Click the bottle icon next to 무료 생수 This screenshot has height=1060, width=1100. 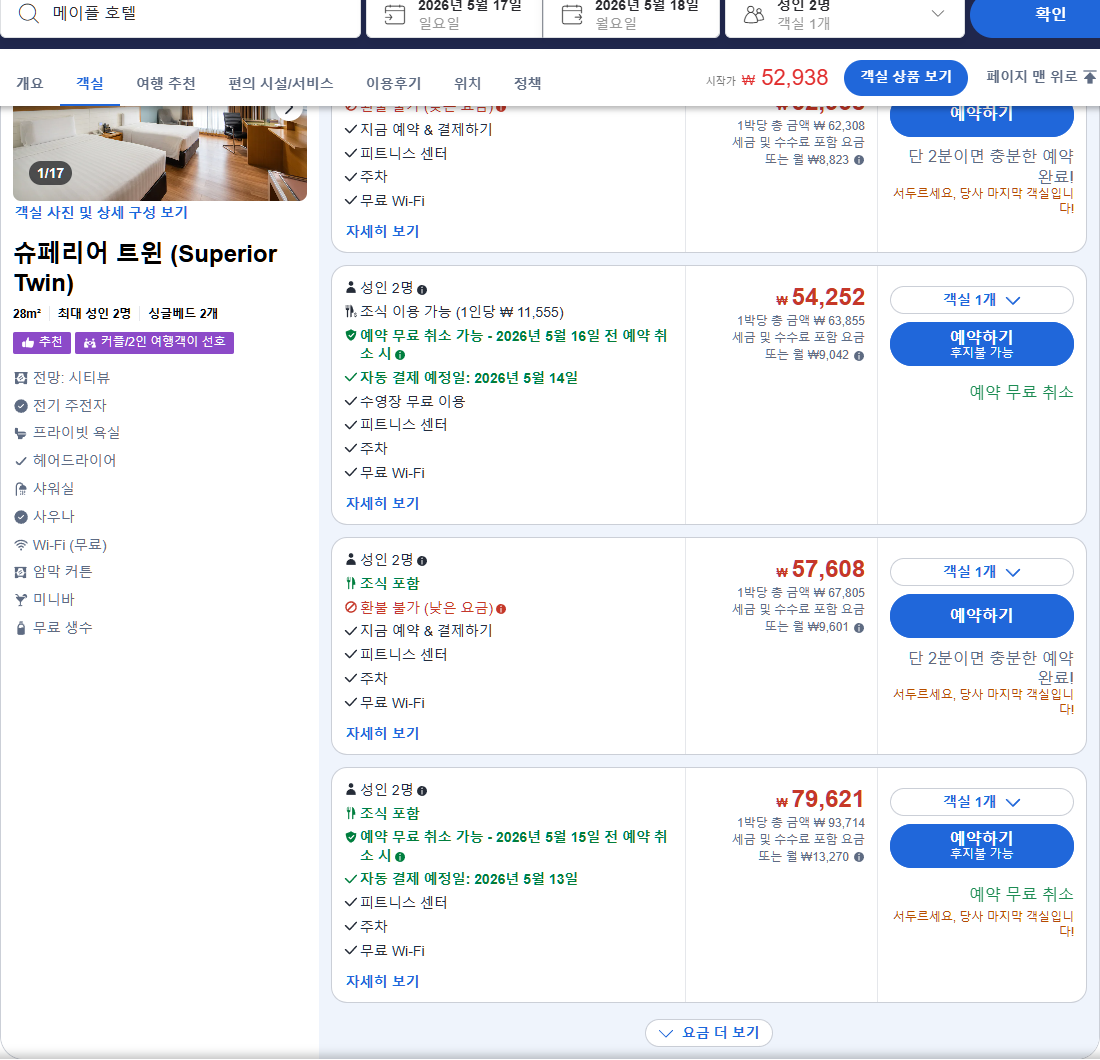click(x=21, y=628)
